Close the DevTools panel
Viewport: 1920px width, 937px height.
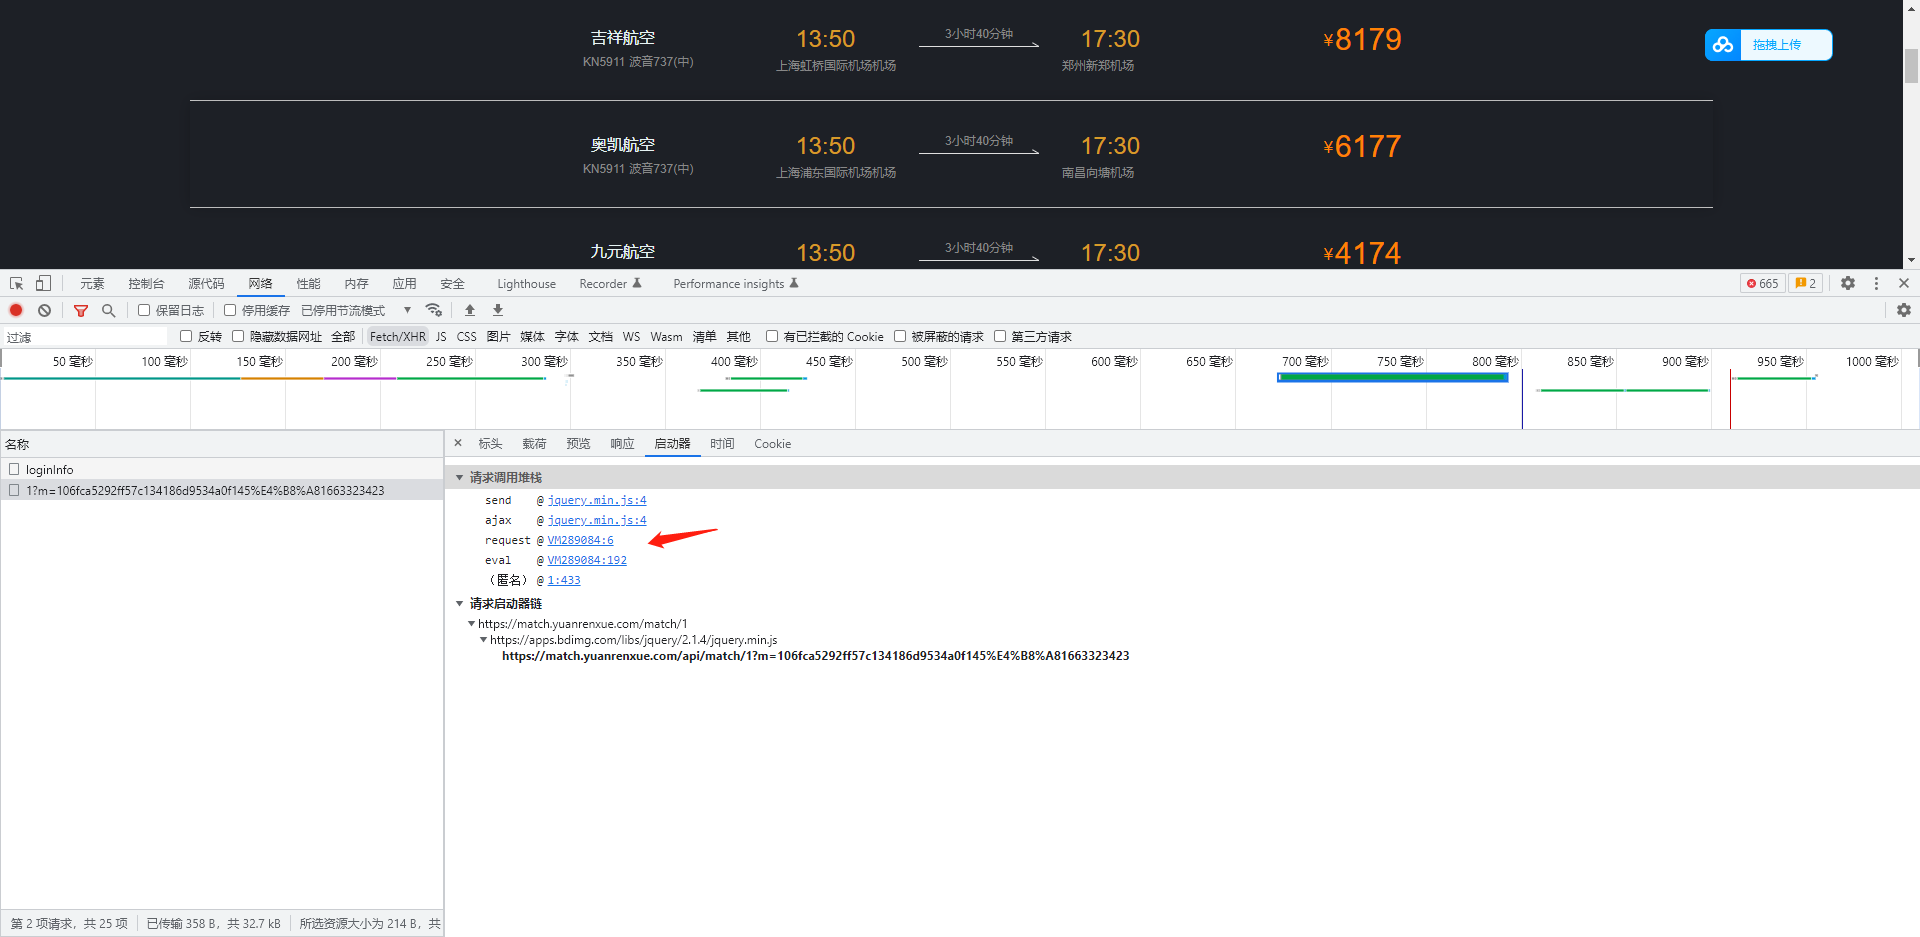[1904, 284]
